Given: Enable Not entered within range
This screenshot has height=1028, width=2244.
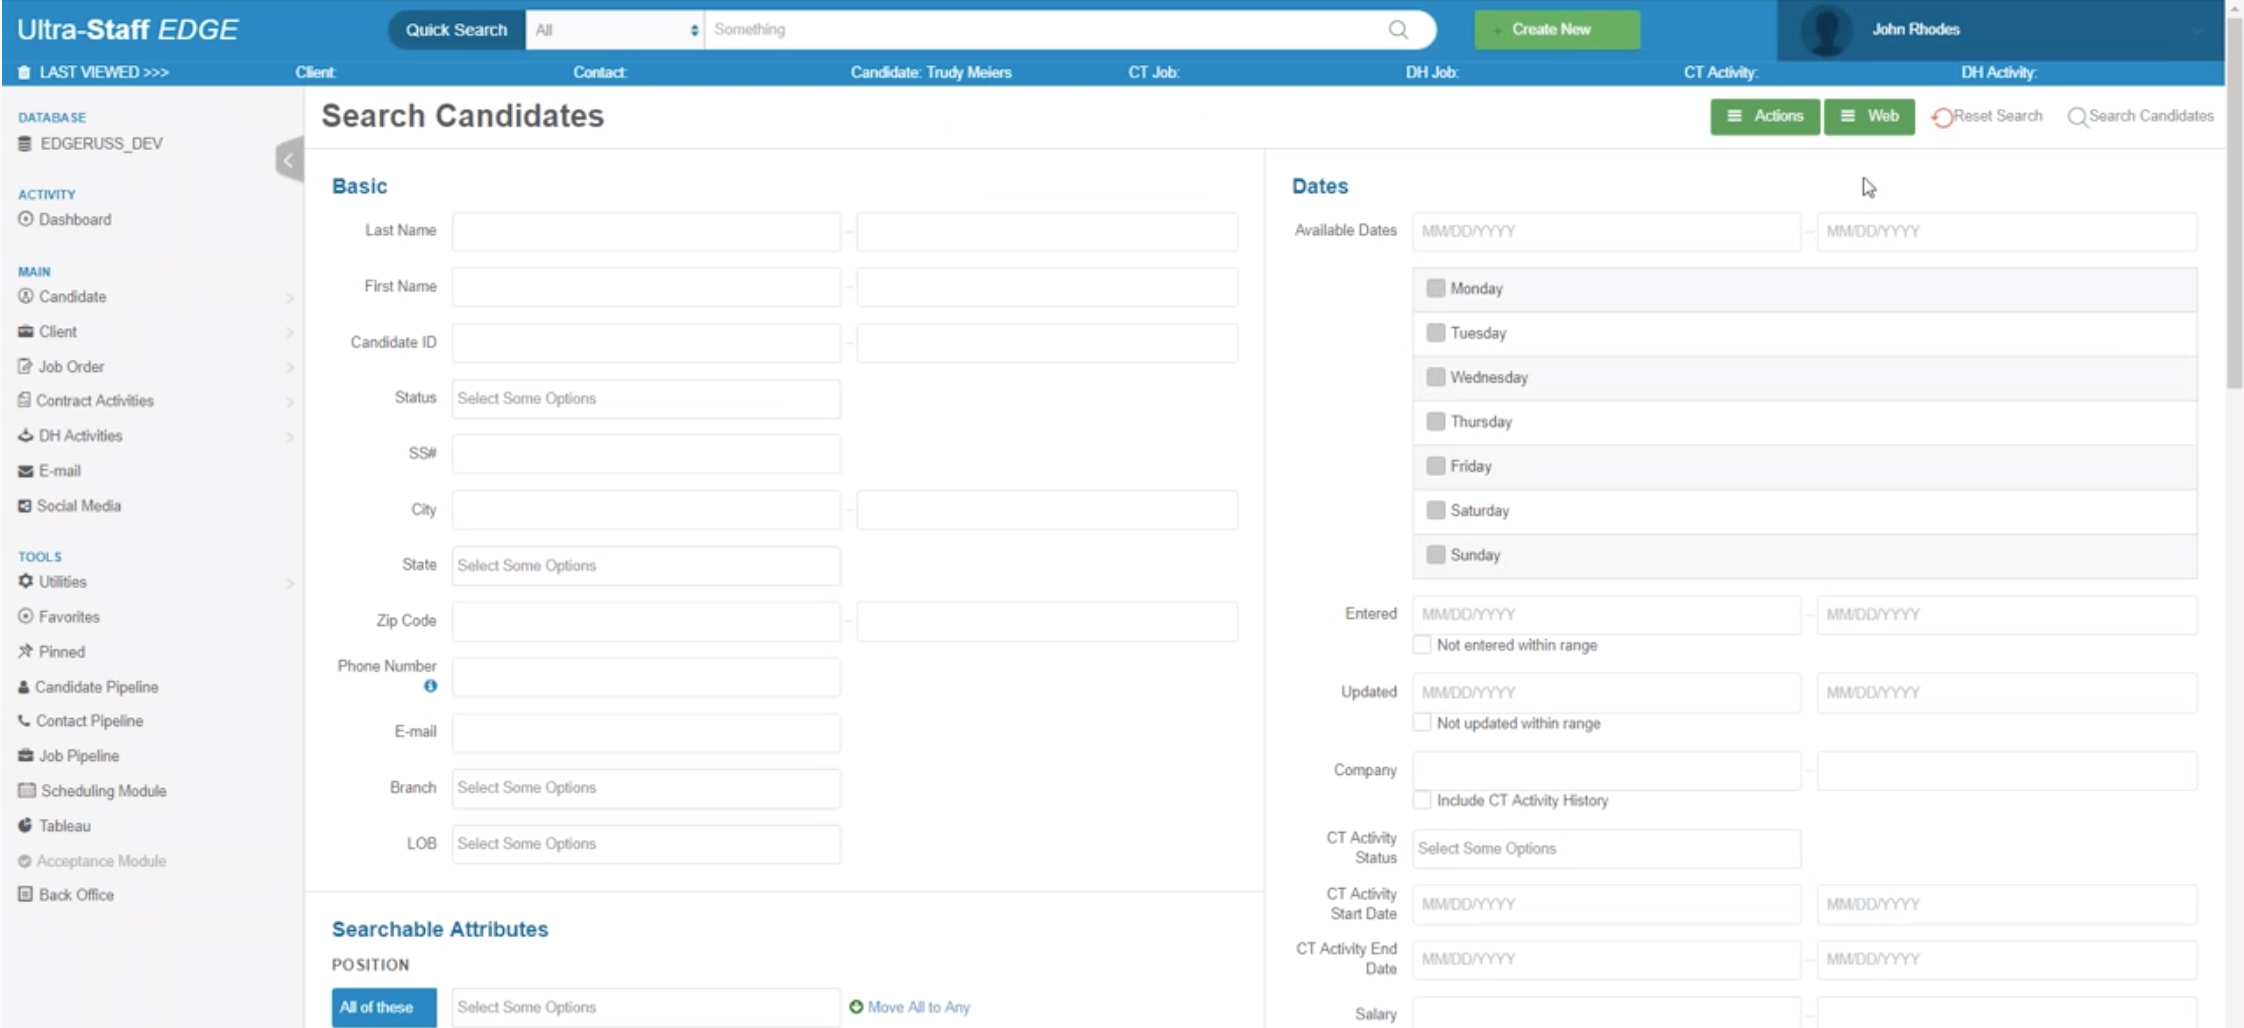Looking at the screenshot, I should tap(1422, 645).
